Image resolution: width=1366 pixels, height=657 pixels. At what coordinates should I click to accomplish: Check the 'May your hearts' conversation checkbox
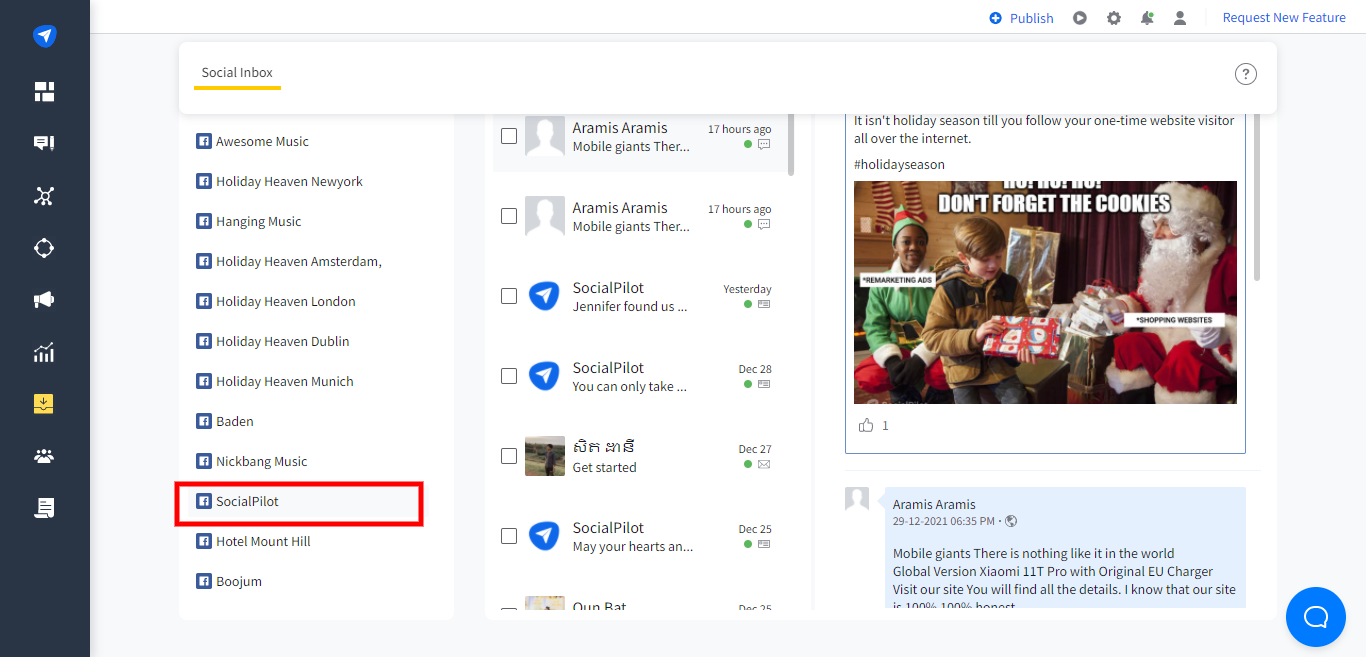(x=509, y=536)
